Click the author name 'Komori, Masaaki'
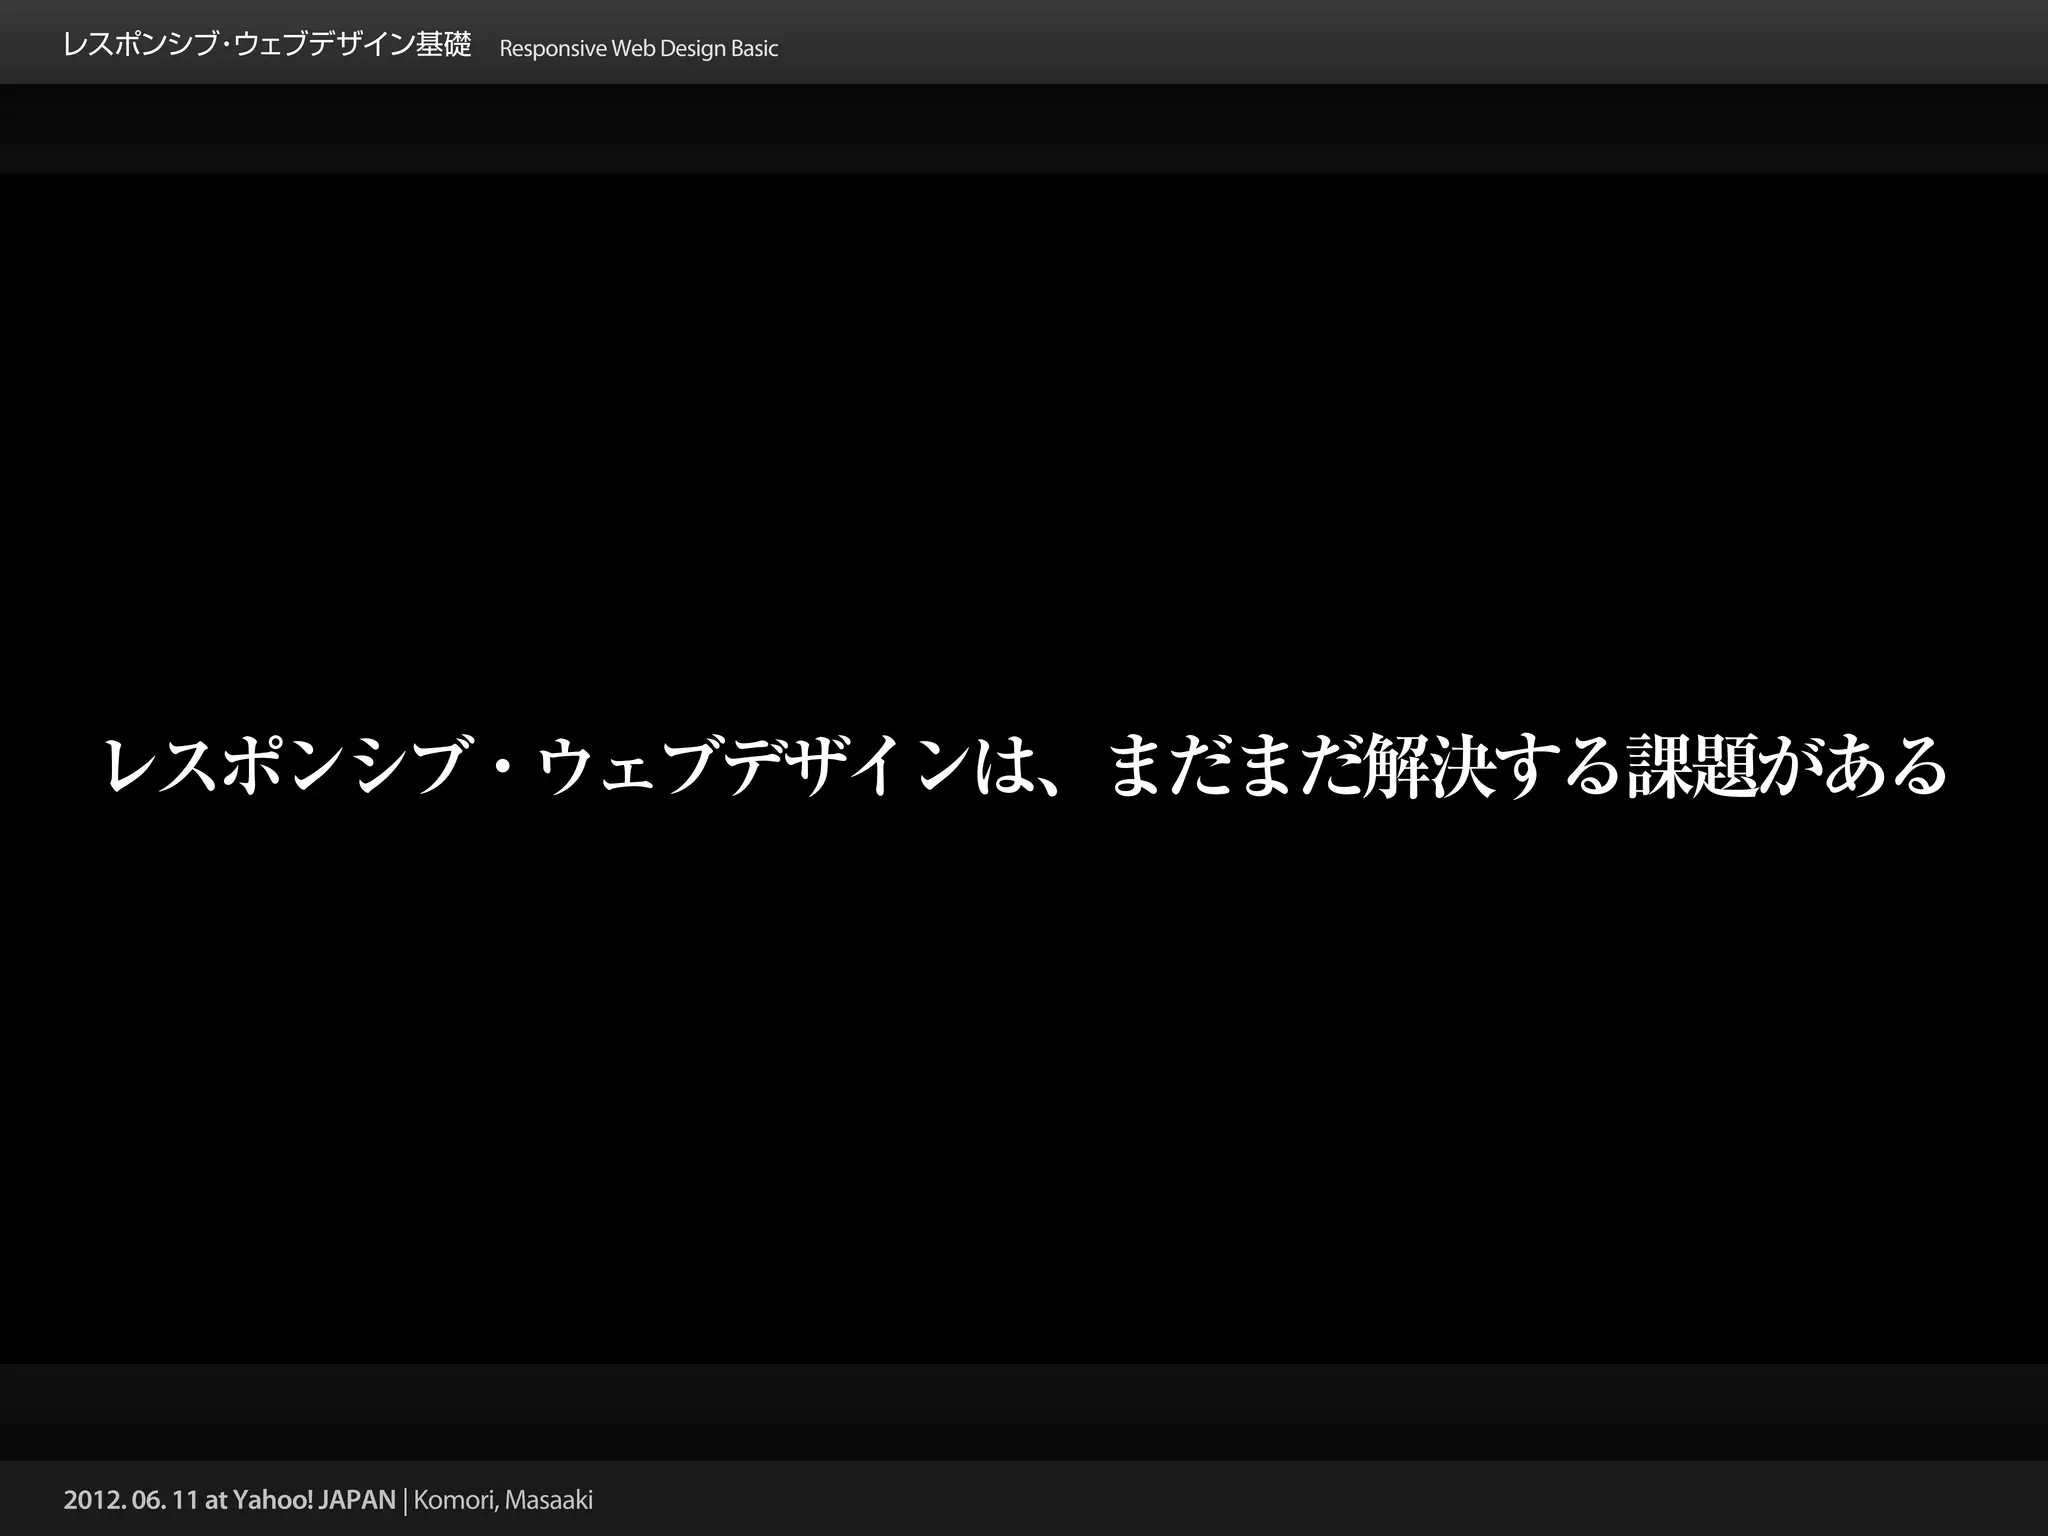 tap(503, 1501)
